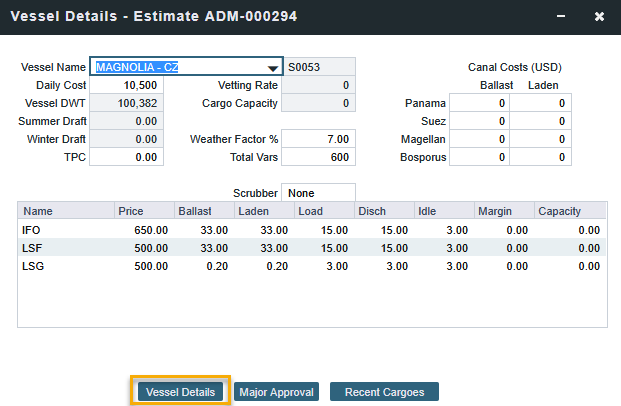The height and width of the screenshot is (406, 621).
Task: Show Recent Cargoes
Action: (384, 392)
